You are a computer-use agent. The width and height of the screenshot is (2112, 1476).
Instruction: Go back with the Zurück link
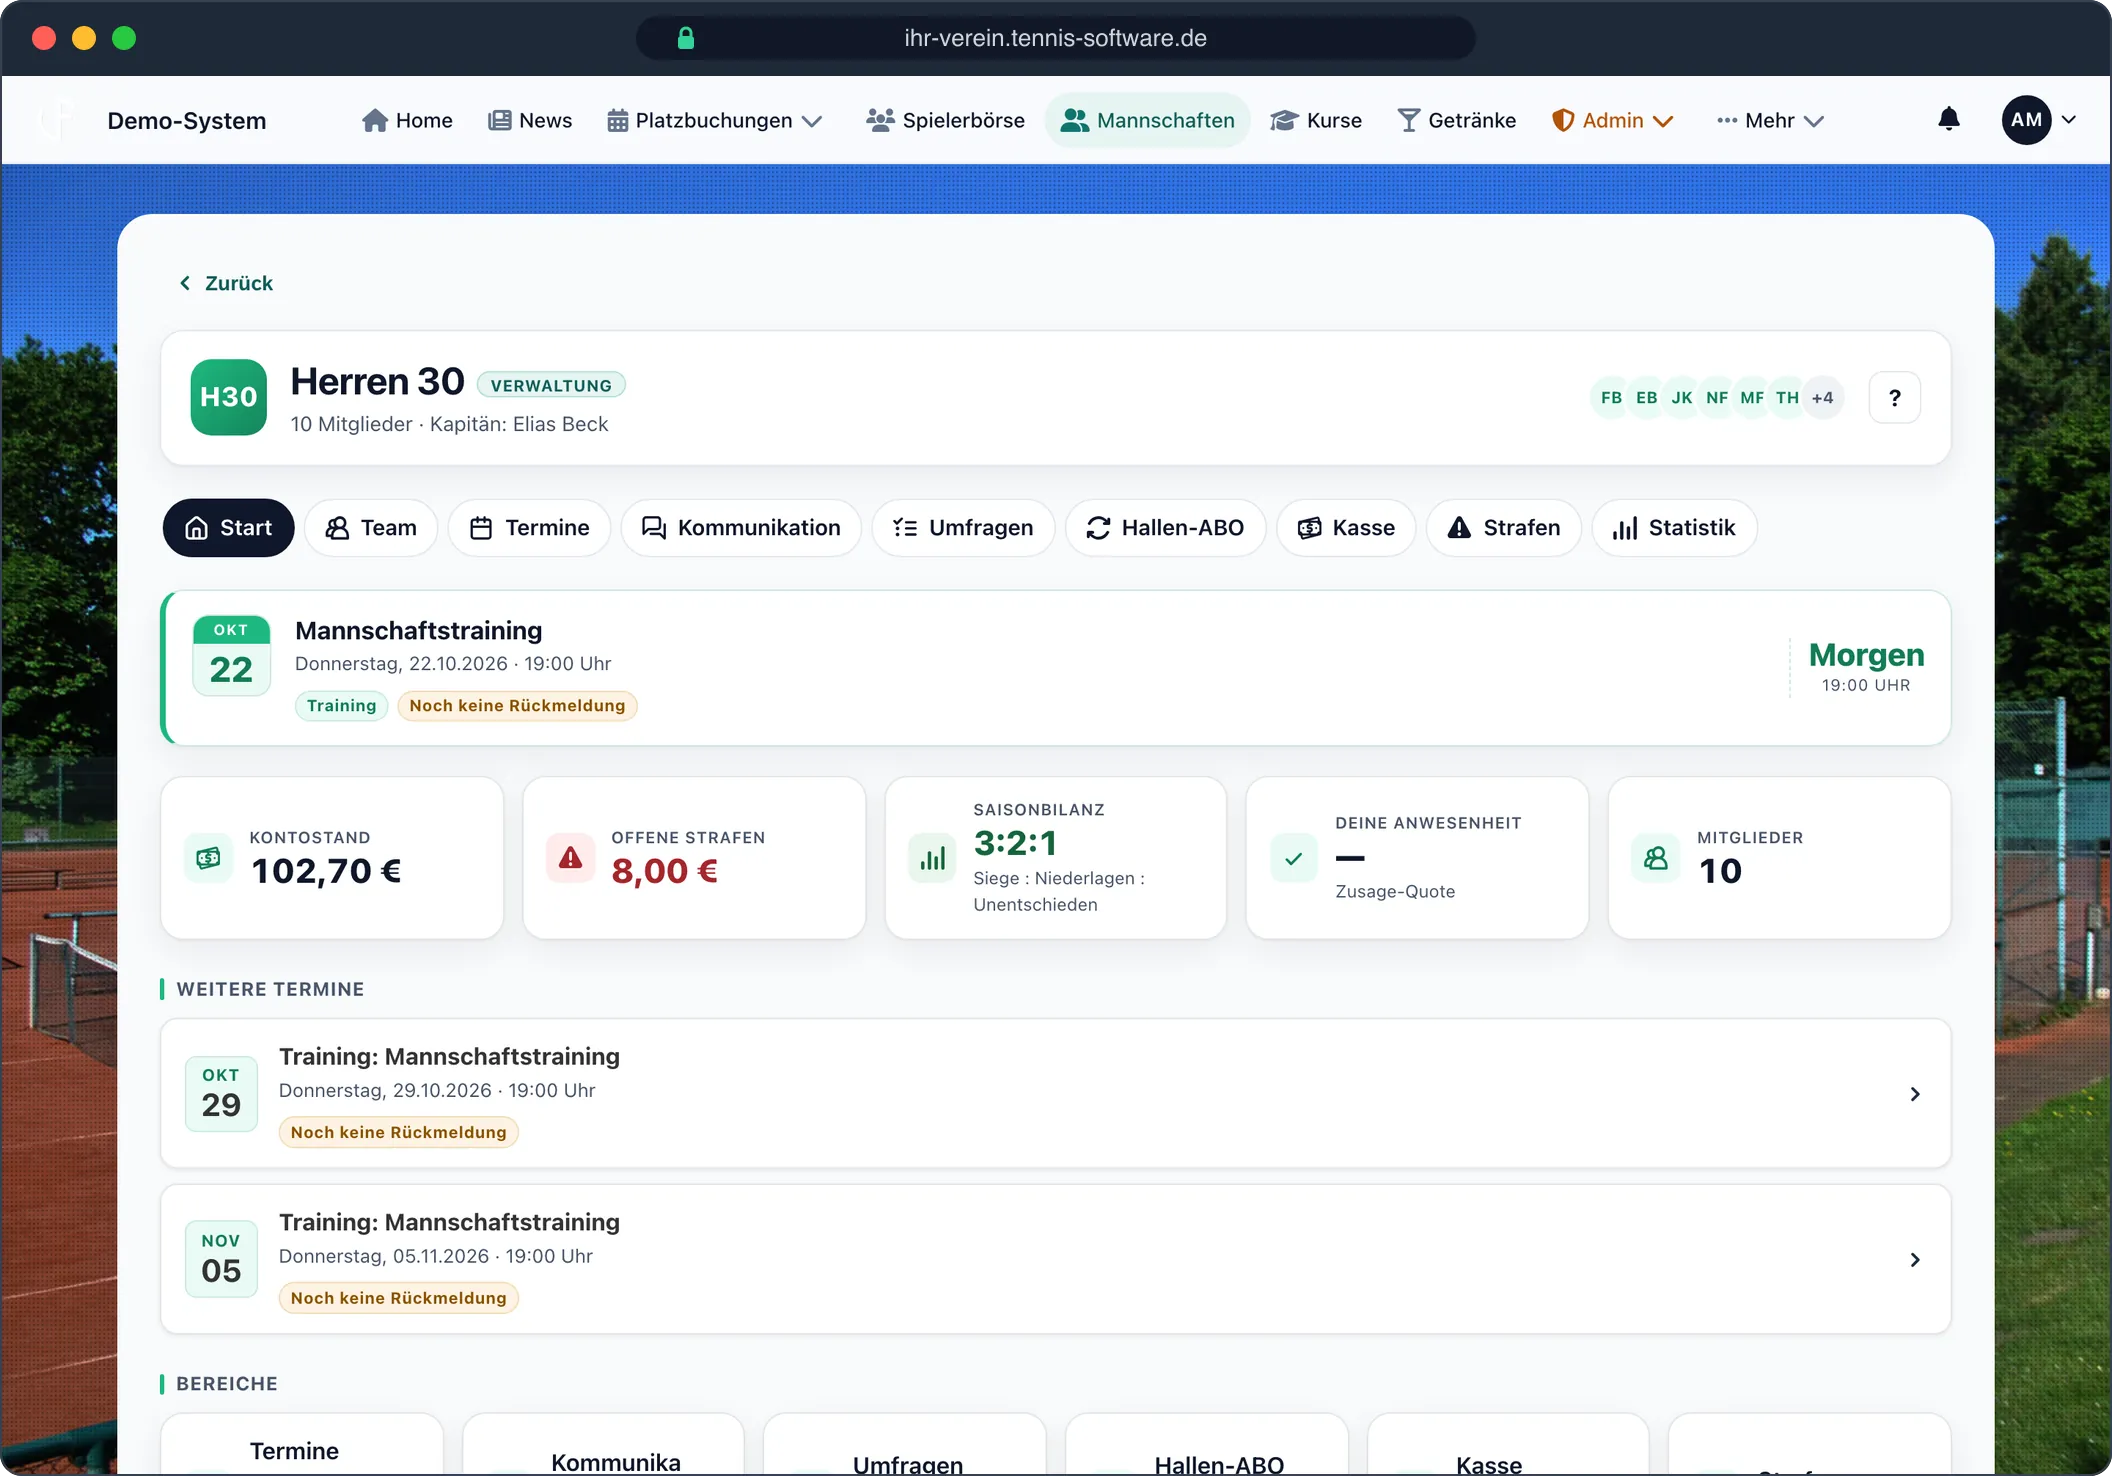click(226, 283)
